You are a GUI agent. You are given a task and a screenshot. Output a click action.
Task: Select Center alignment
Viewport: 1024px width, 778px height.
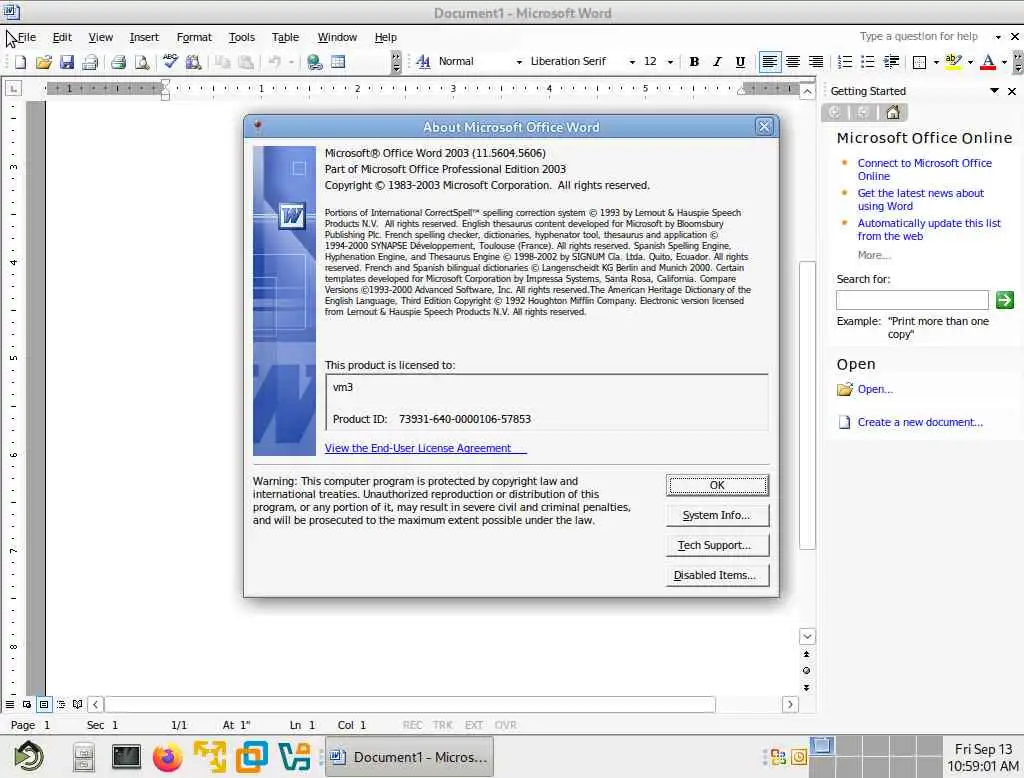click(x=793, y=61)
